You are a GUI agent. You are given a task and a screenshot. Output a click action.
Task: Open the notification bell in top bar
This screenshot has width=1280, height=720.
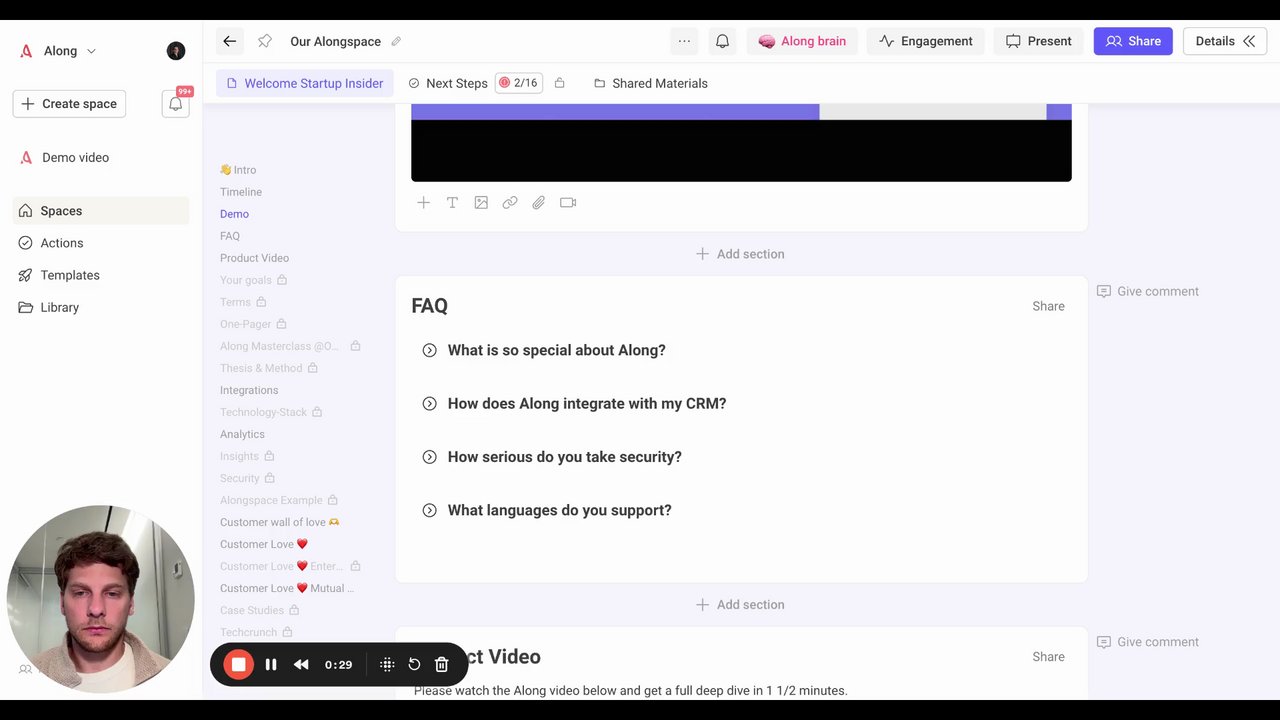pyautogui.click(x=722, y=41)
